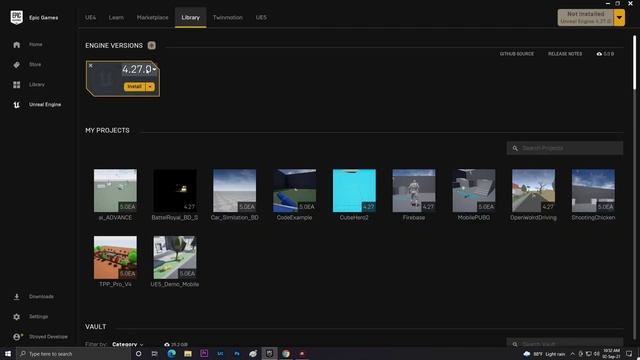The height and width of the screenshot is (360, 640).
Task: Open the CodeExample project thumbnail
Action: (294, 191)
